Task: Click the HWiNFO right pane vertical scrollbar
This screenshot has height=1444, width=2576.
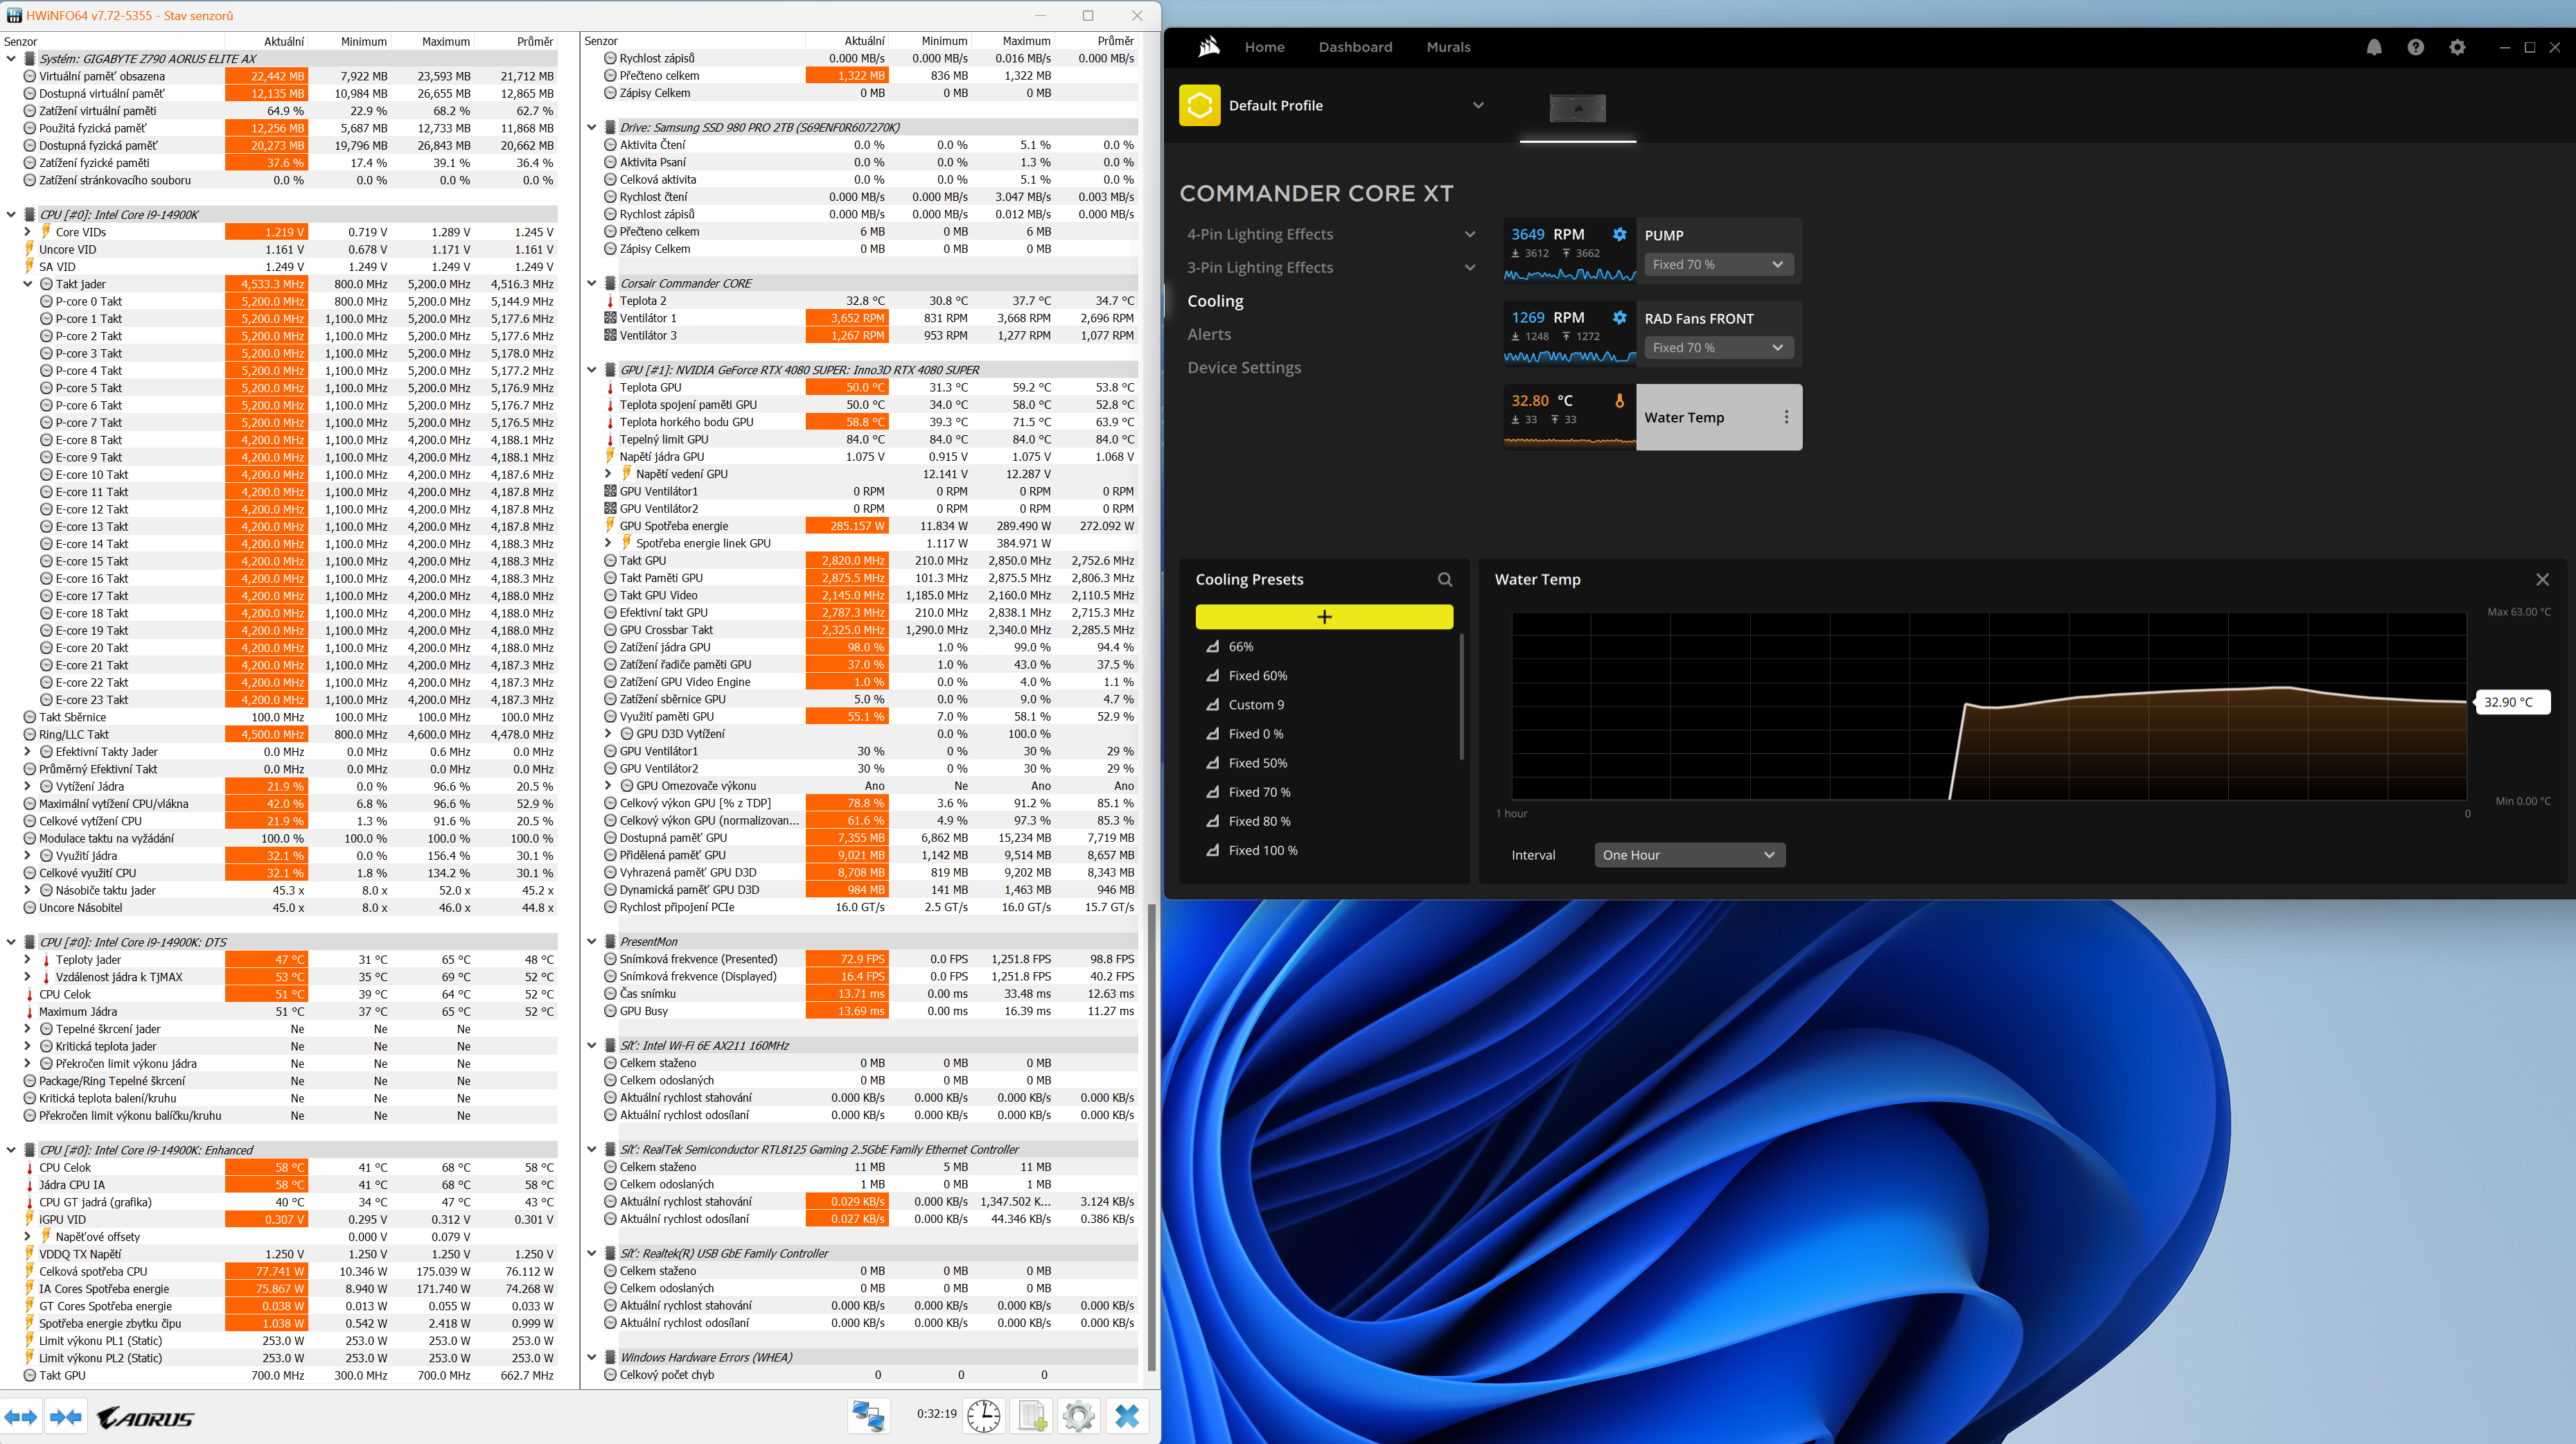Action: [1151, 1138]
